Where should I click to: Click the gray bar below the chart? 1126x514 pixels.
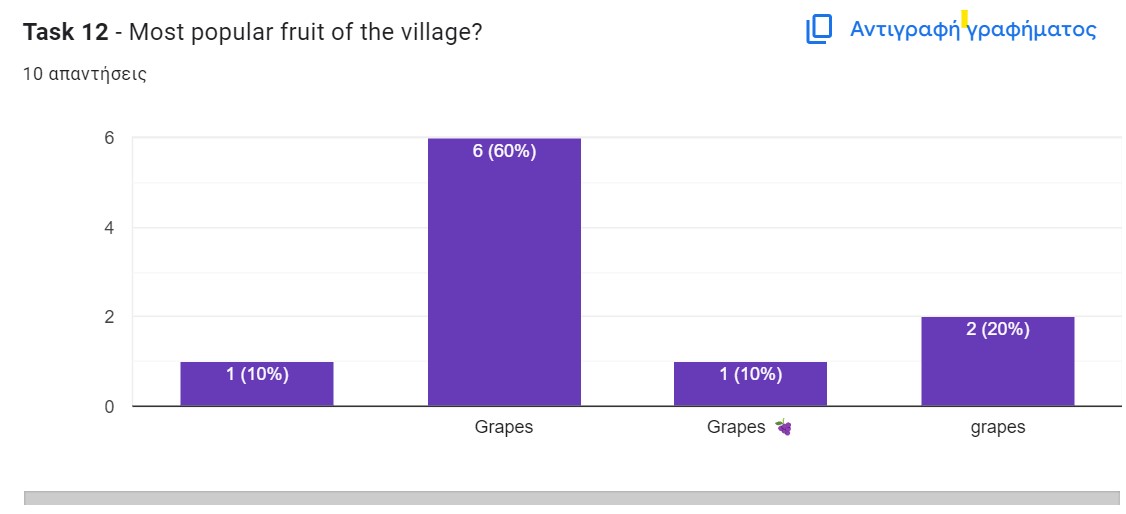coord(572,501)
